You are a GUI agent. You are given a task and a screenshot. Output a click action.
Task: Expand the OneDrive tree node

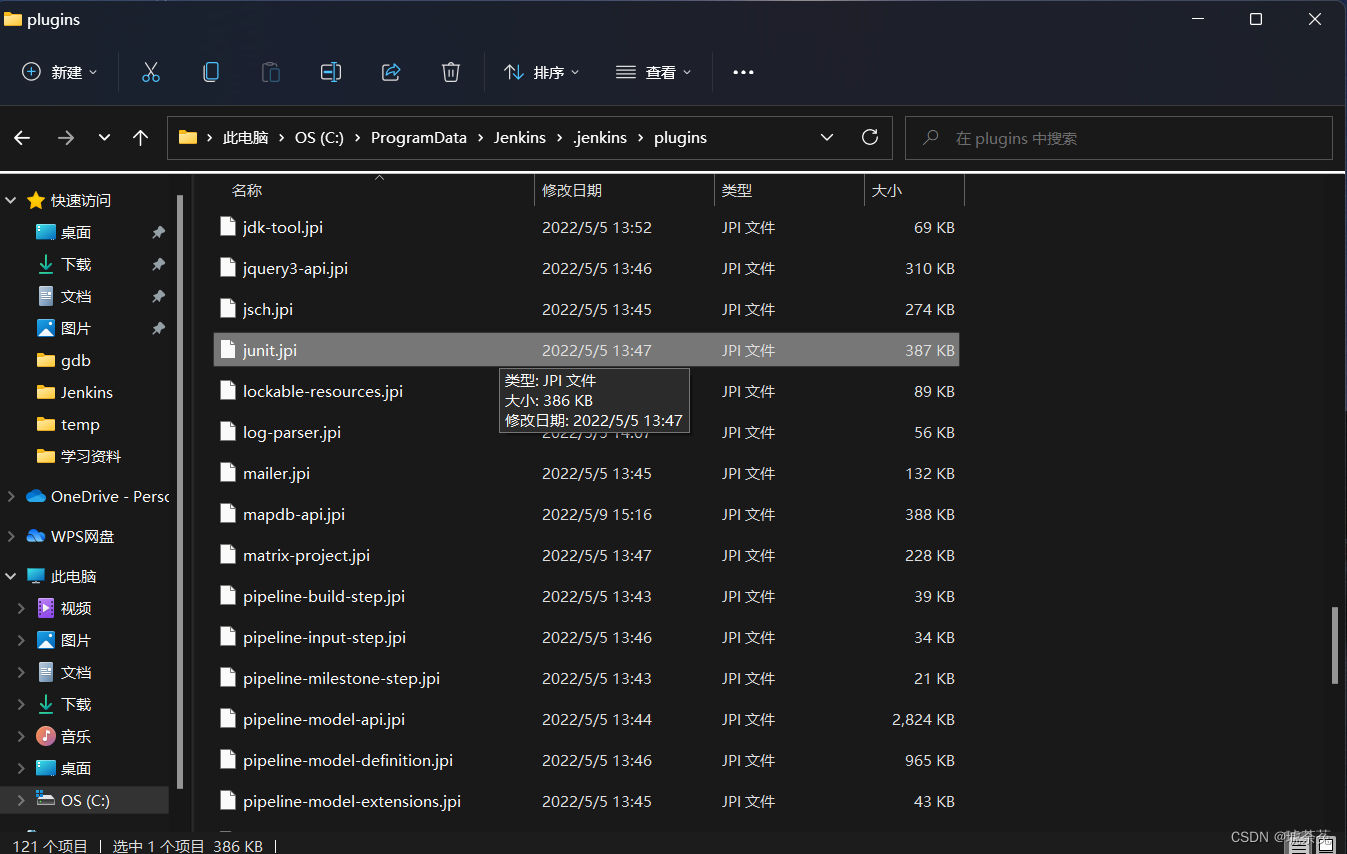pyautogui.click(x=11, y=496)
